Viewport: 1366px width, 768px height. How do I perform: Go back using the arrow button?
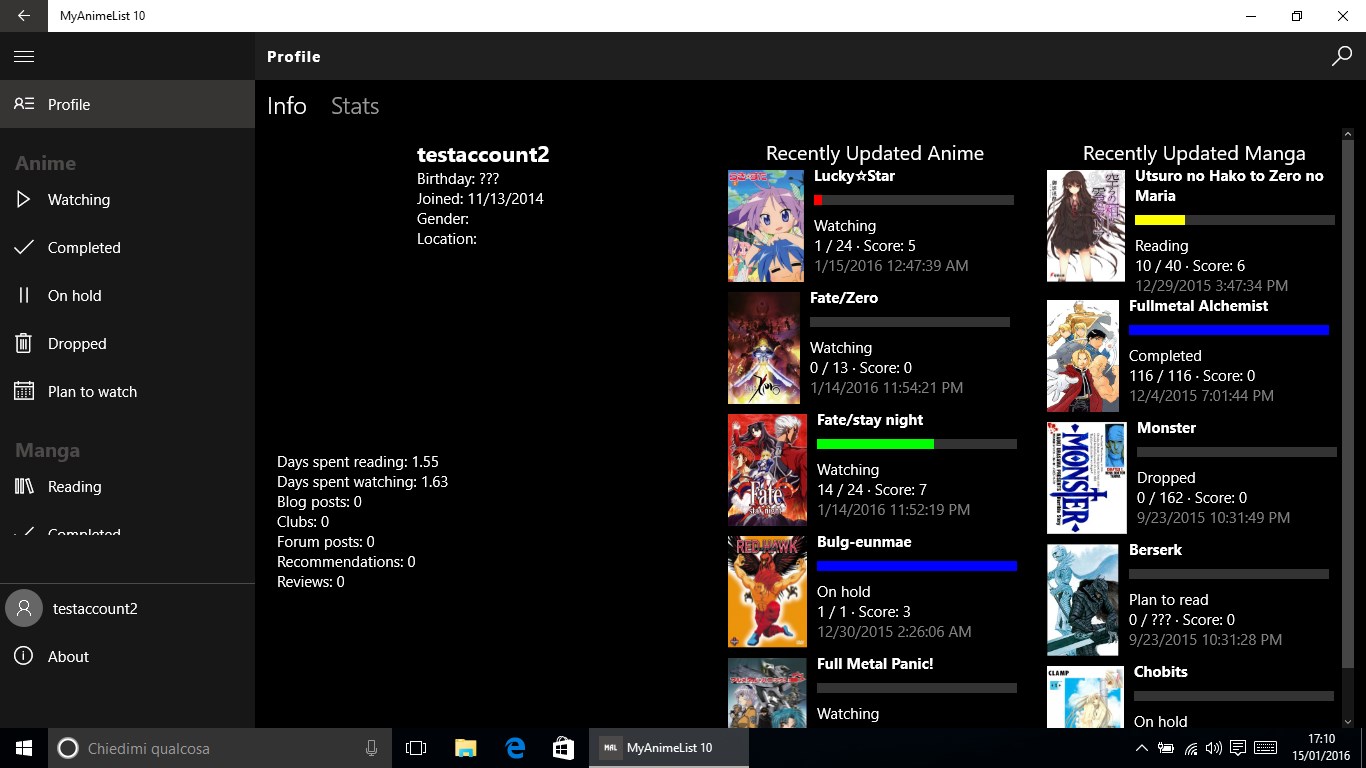24,16
